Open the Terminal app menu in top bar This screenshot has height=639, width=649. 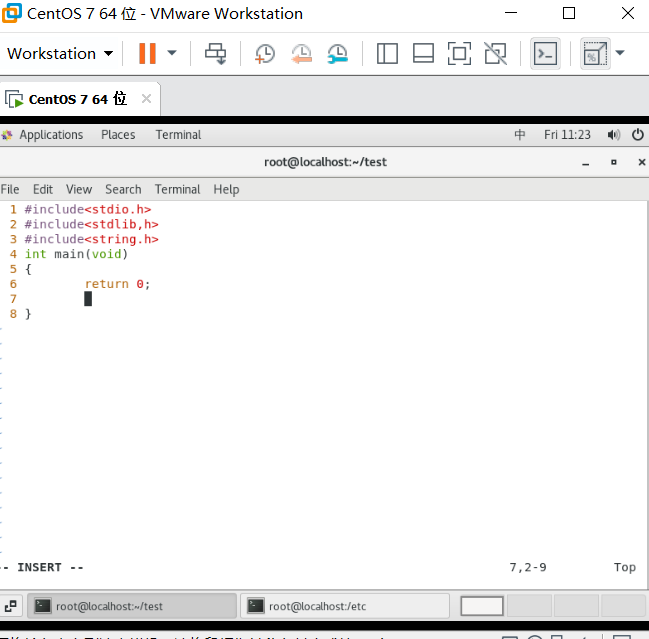(178, 135)
